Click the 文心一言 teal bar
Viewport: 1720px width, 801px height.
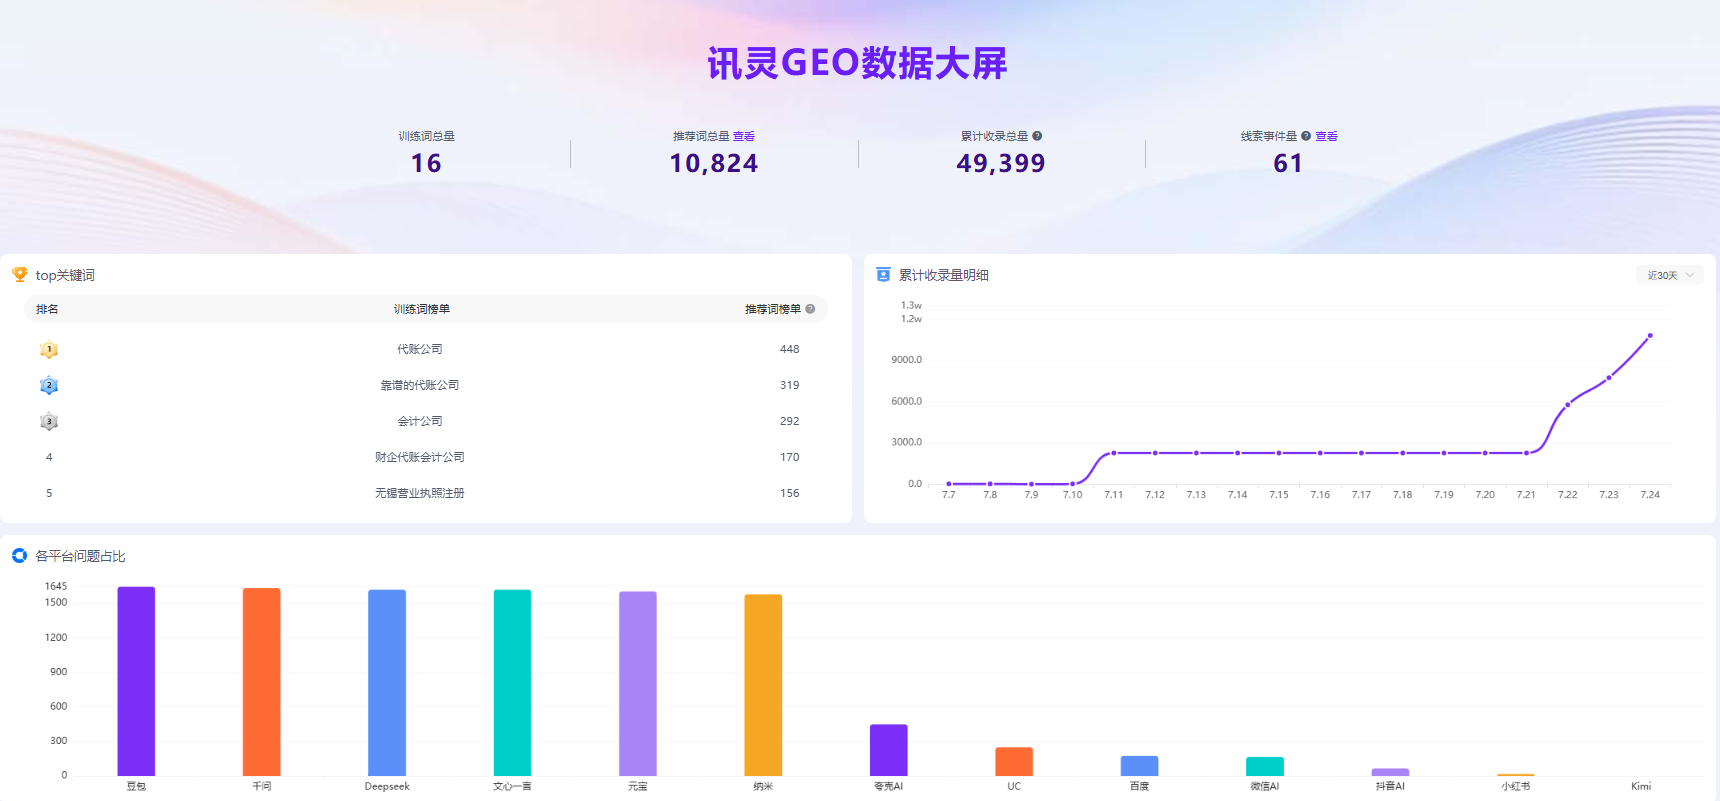point(512,683)
